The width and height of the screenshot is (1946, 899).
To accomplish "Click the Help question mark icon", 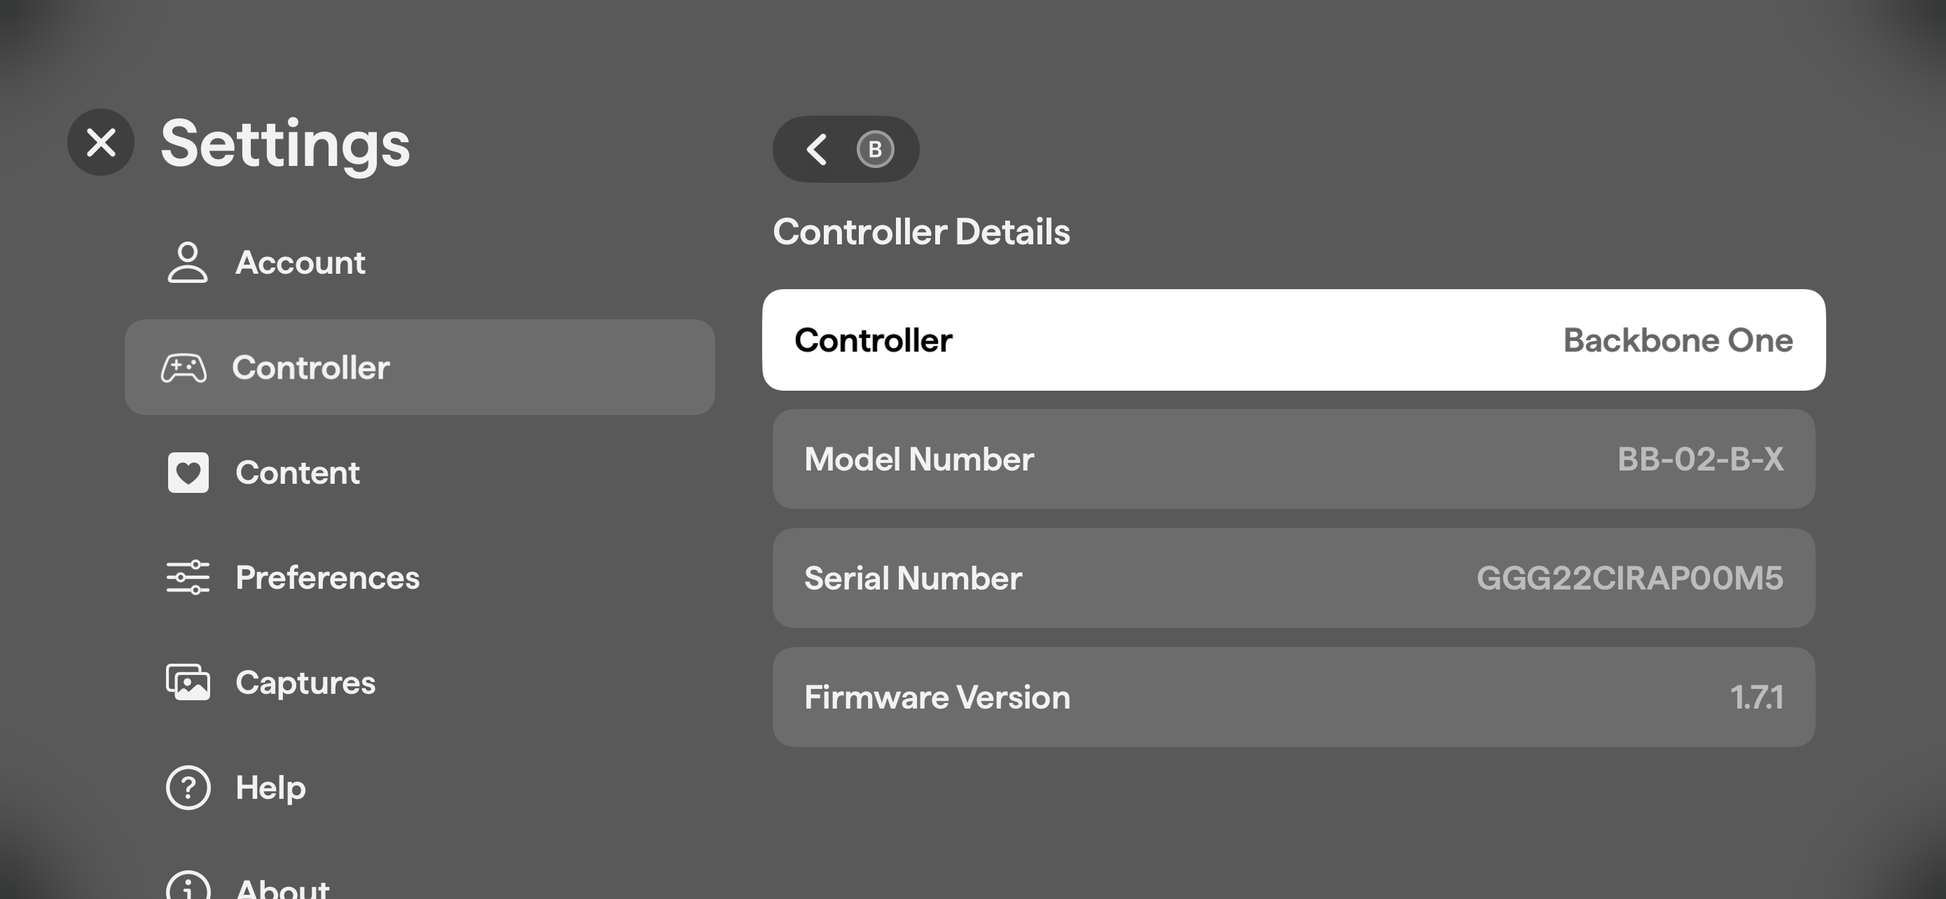I will (x=188, y=787).
